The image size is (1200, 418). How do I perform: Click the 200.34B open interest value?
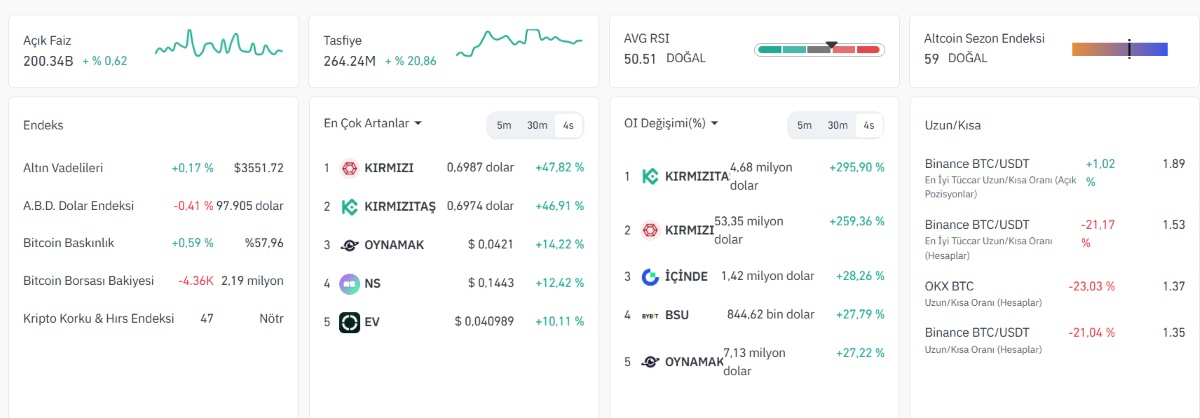pyautogui.click(x=48, y=60)
